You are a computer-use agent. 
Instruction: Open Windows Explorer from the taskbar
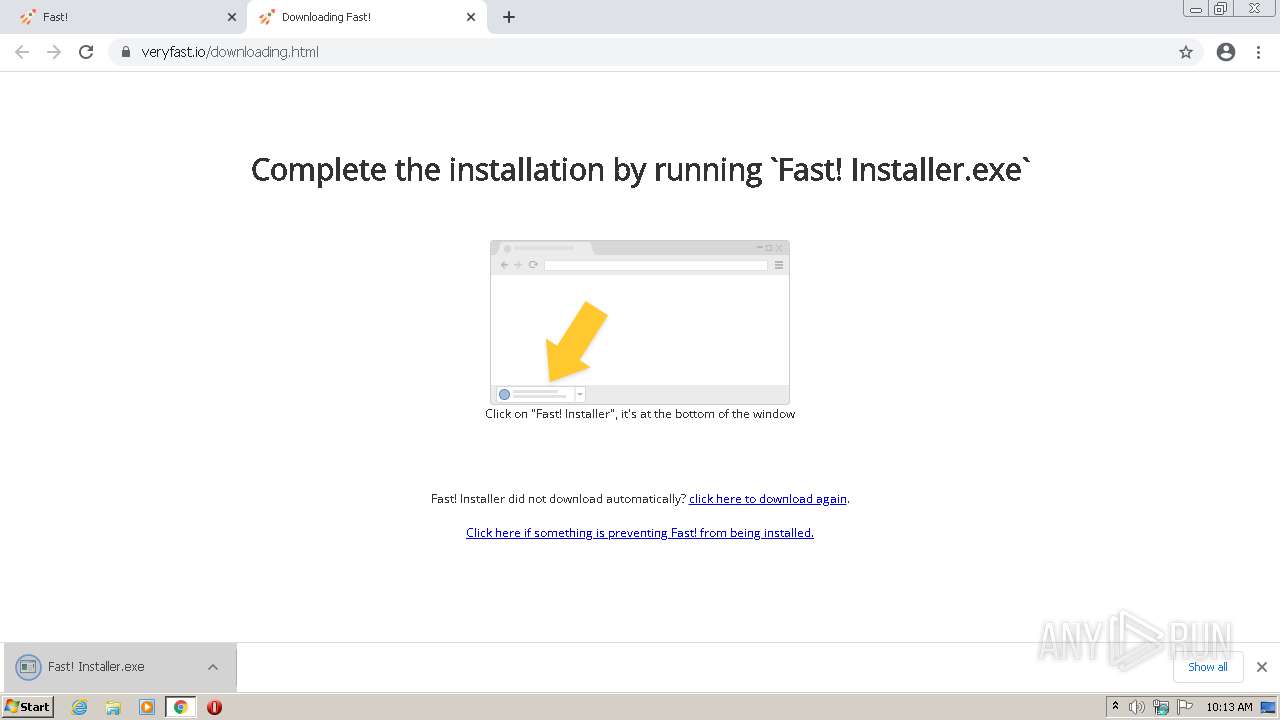tap(113, 707)
